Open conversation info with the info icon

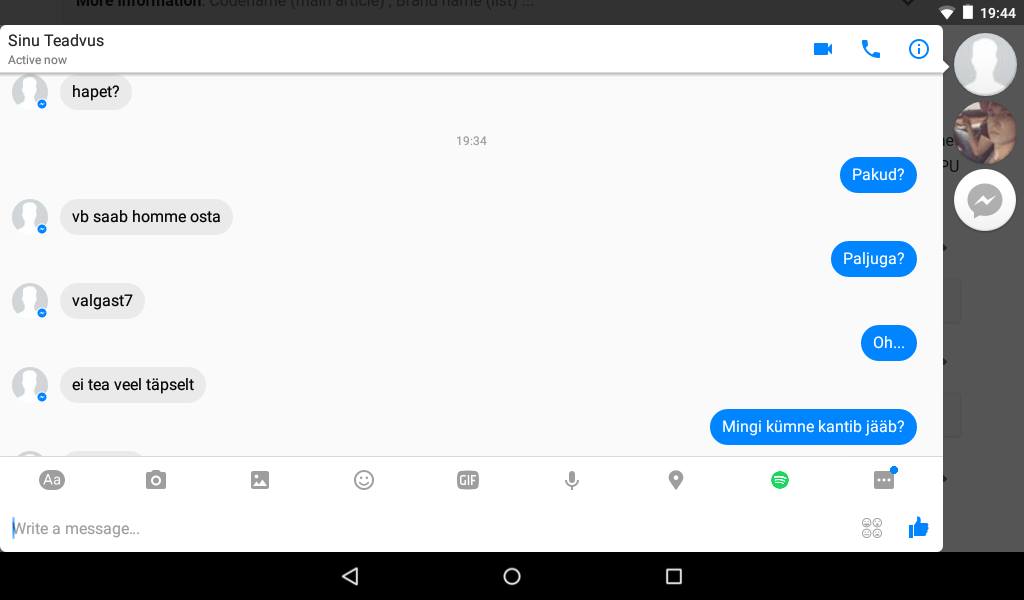click(918, 49)
